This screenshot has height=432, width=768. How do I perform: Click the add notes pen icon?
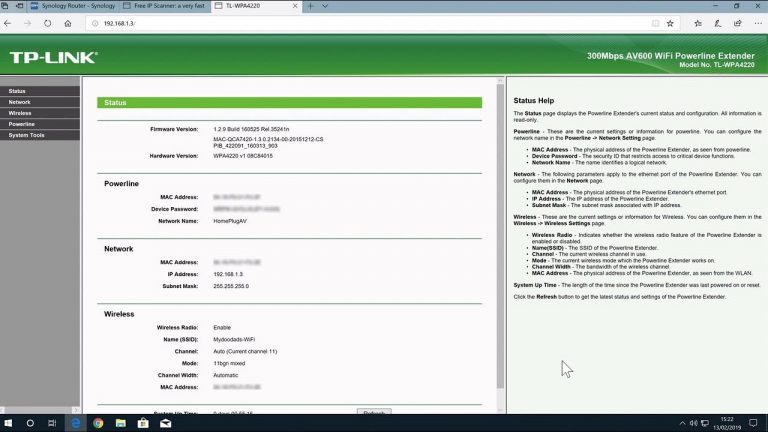718,23
